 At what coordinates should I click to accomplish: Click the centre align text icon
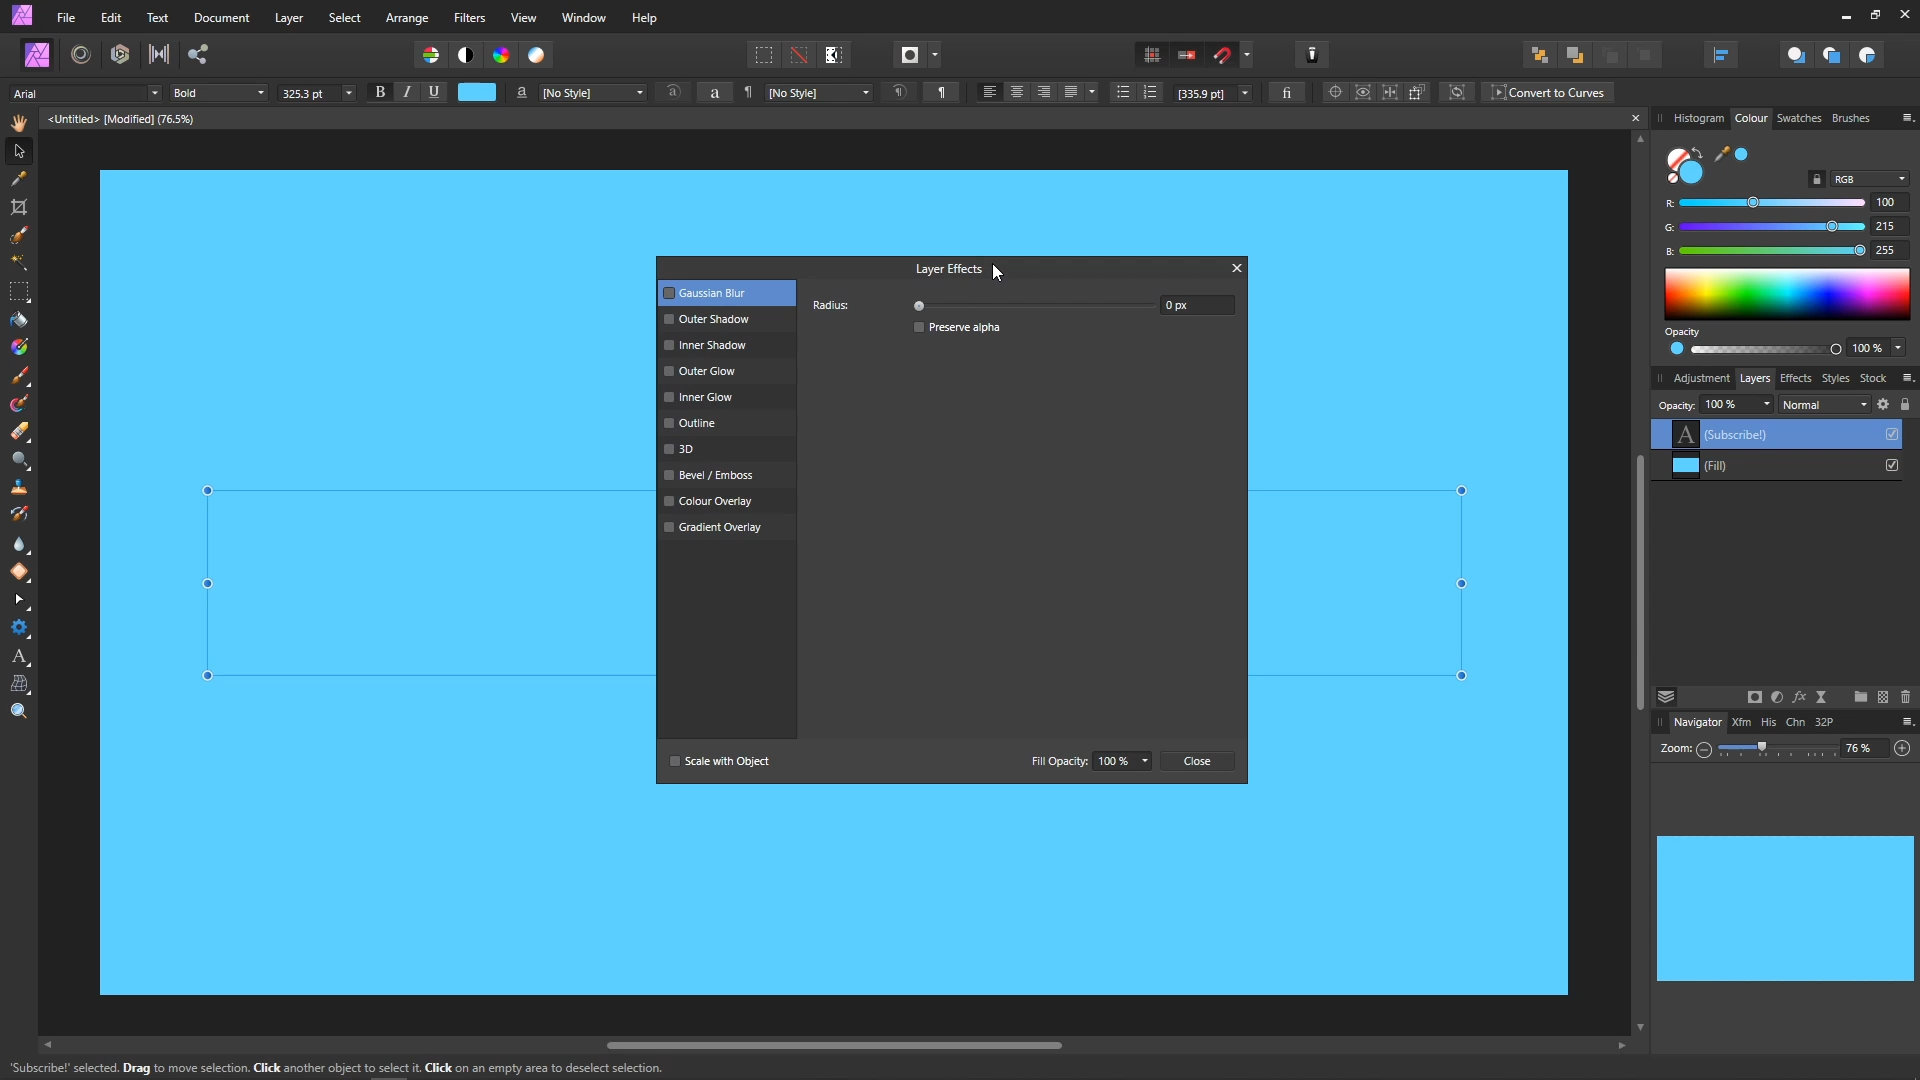pos(1017,92)
